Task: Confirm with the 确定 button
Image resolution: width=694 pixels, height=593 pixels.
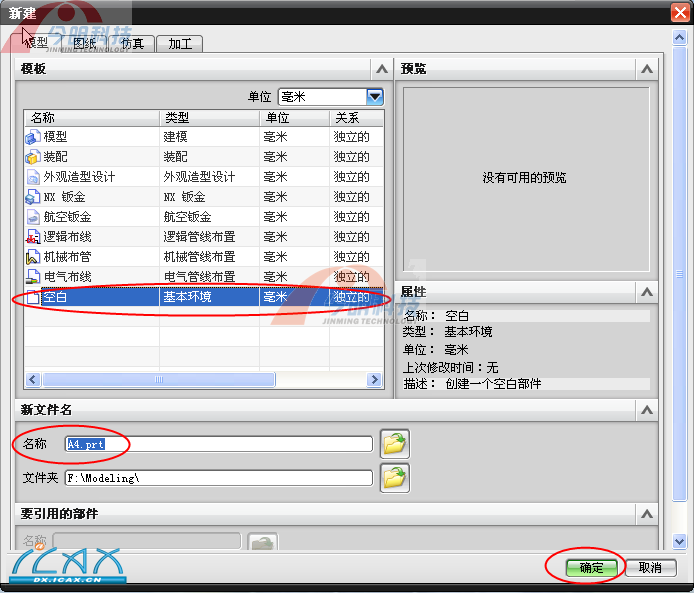Action: pyautogui.click(x=591, y=568)
